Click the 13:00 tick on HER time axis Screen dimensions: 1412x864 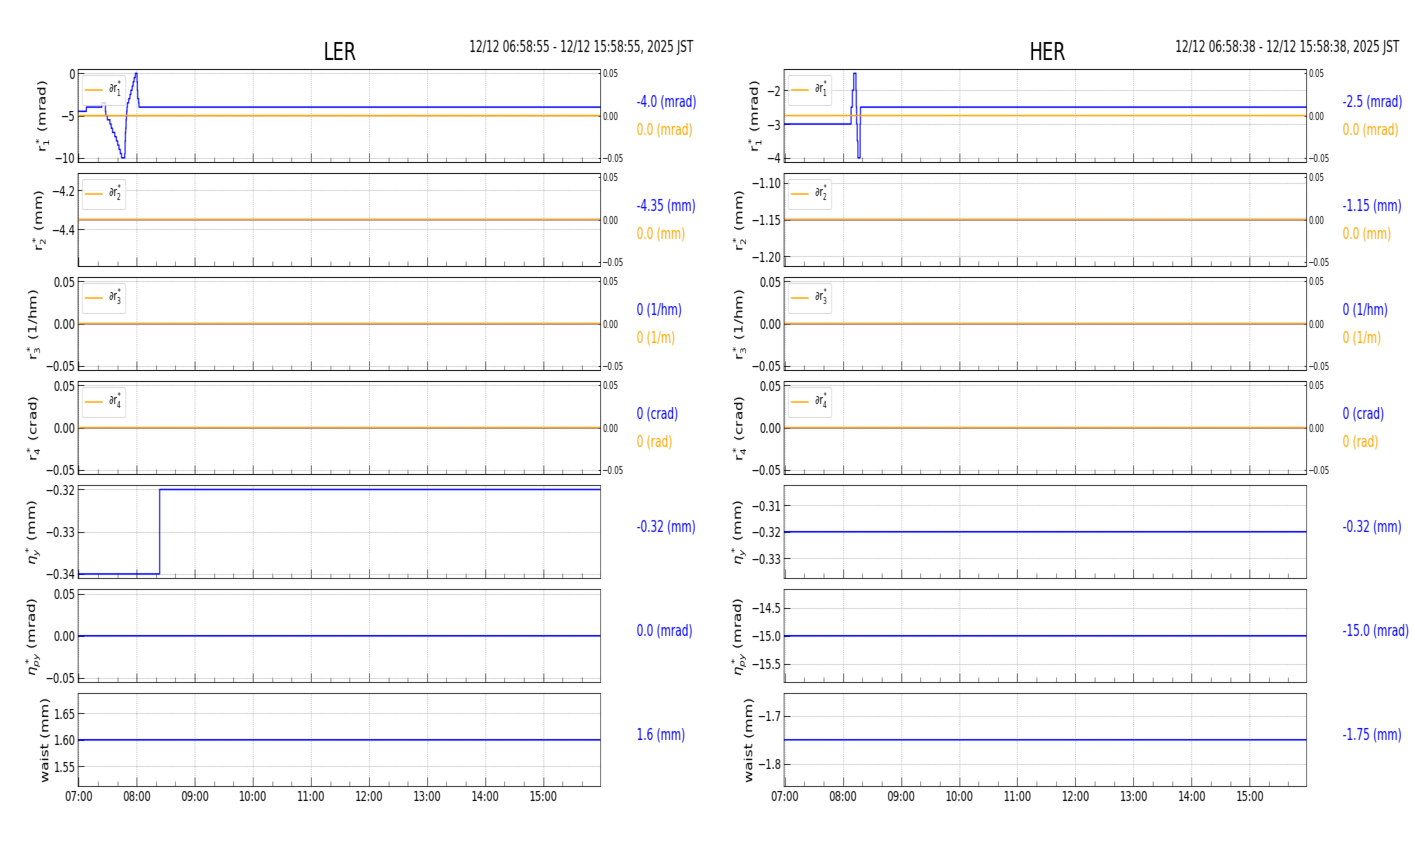coord(1133,797)
